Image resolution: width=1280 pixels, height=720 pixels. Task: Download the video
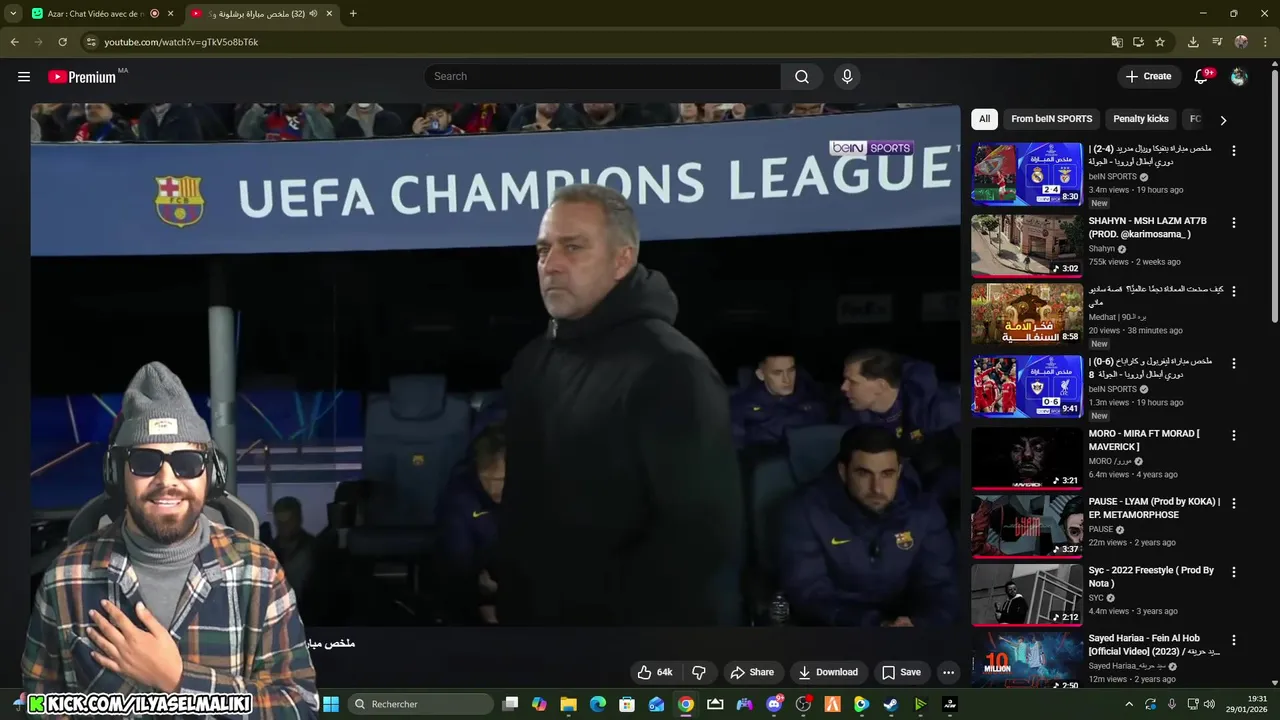828,672
